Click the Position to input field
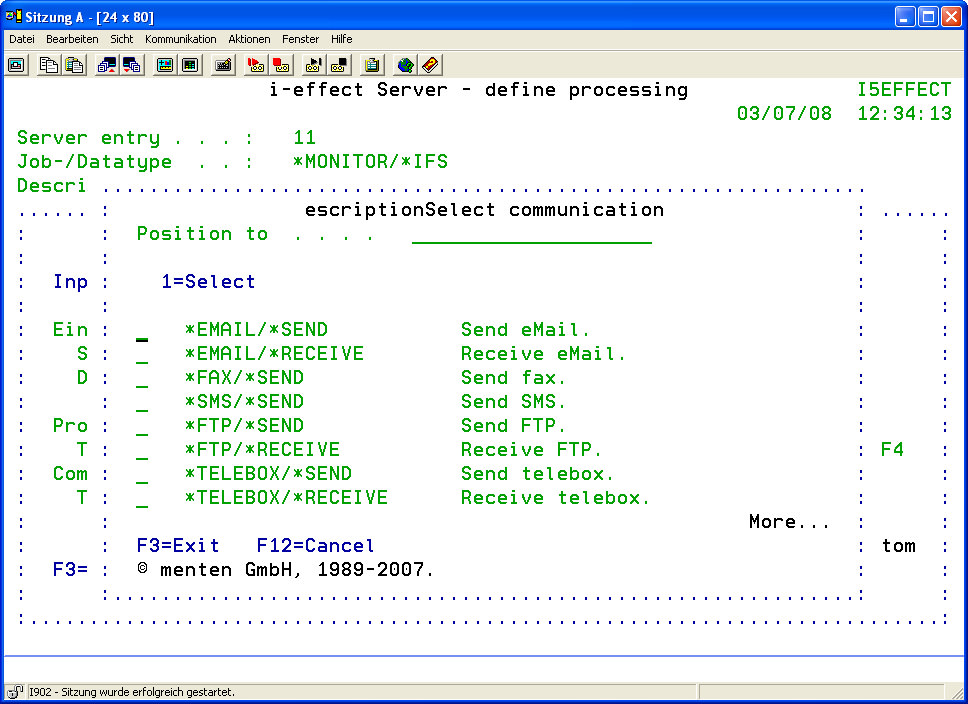968x704 pixels. (x=531, y=235)
